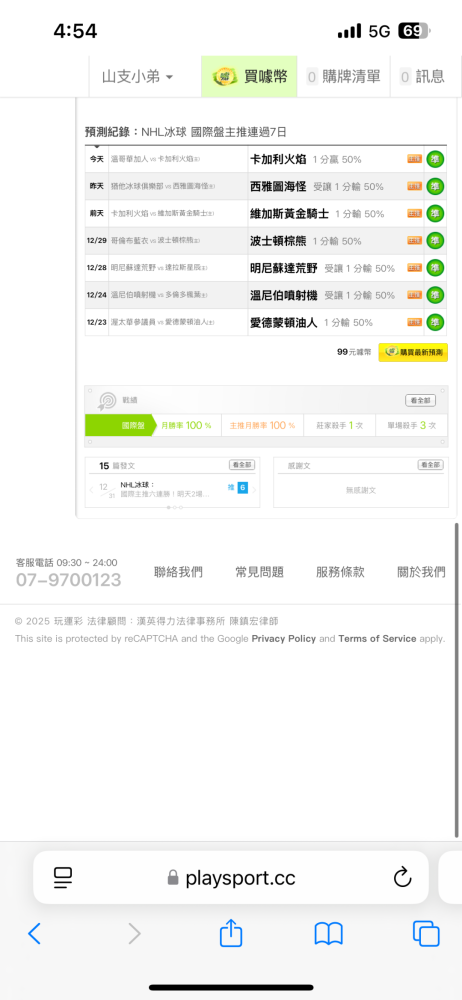Screen dimensions: 462x1000
Task: Click the 12/29 date cell
Action: tap(97, 240)
